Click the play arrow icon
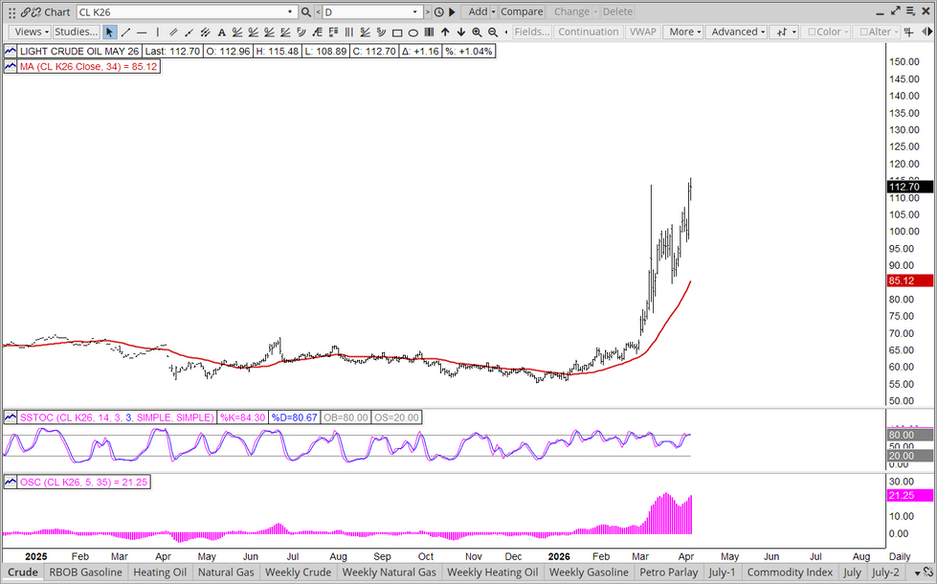Screen dimensions: 937x584 [x=452, y=12]
